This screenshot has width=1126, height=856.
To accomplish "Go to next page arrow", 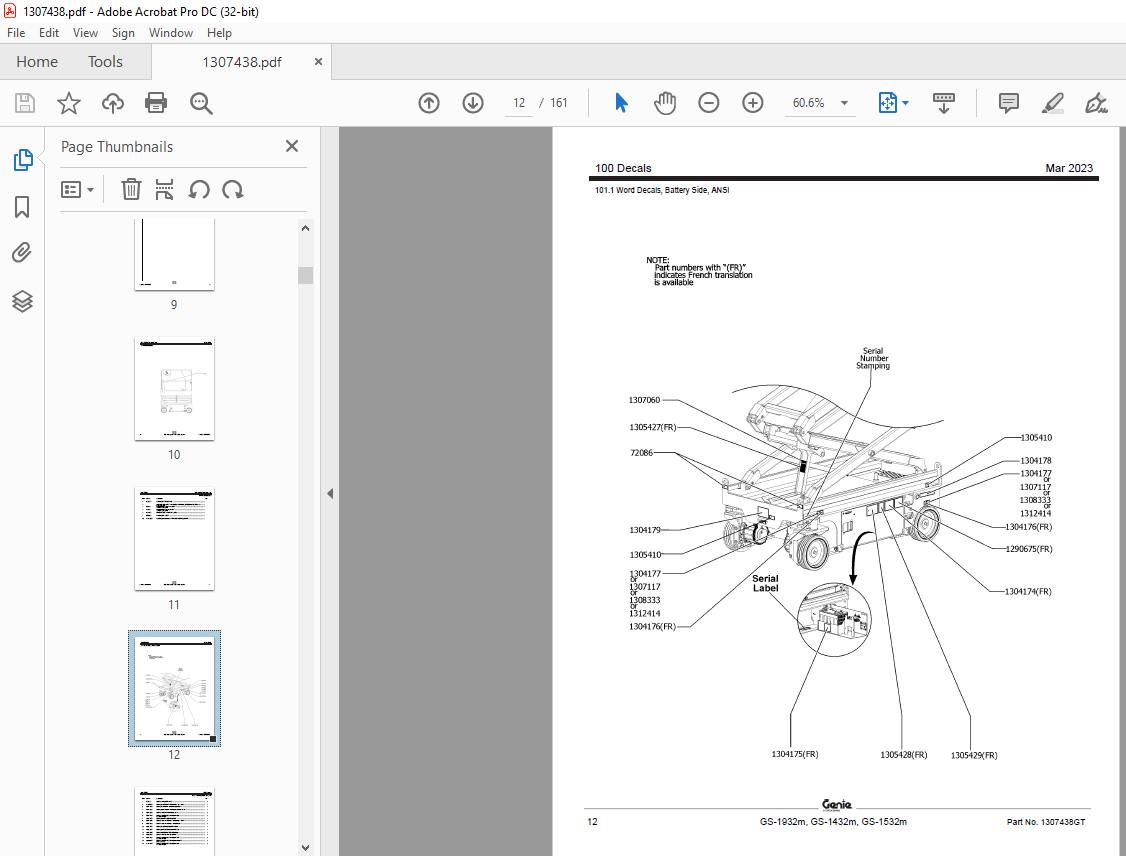I will coord(473,103).
